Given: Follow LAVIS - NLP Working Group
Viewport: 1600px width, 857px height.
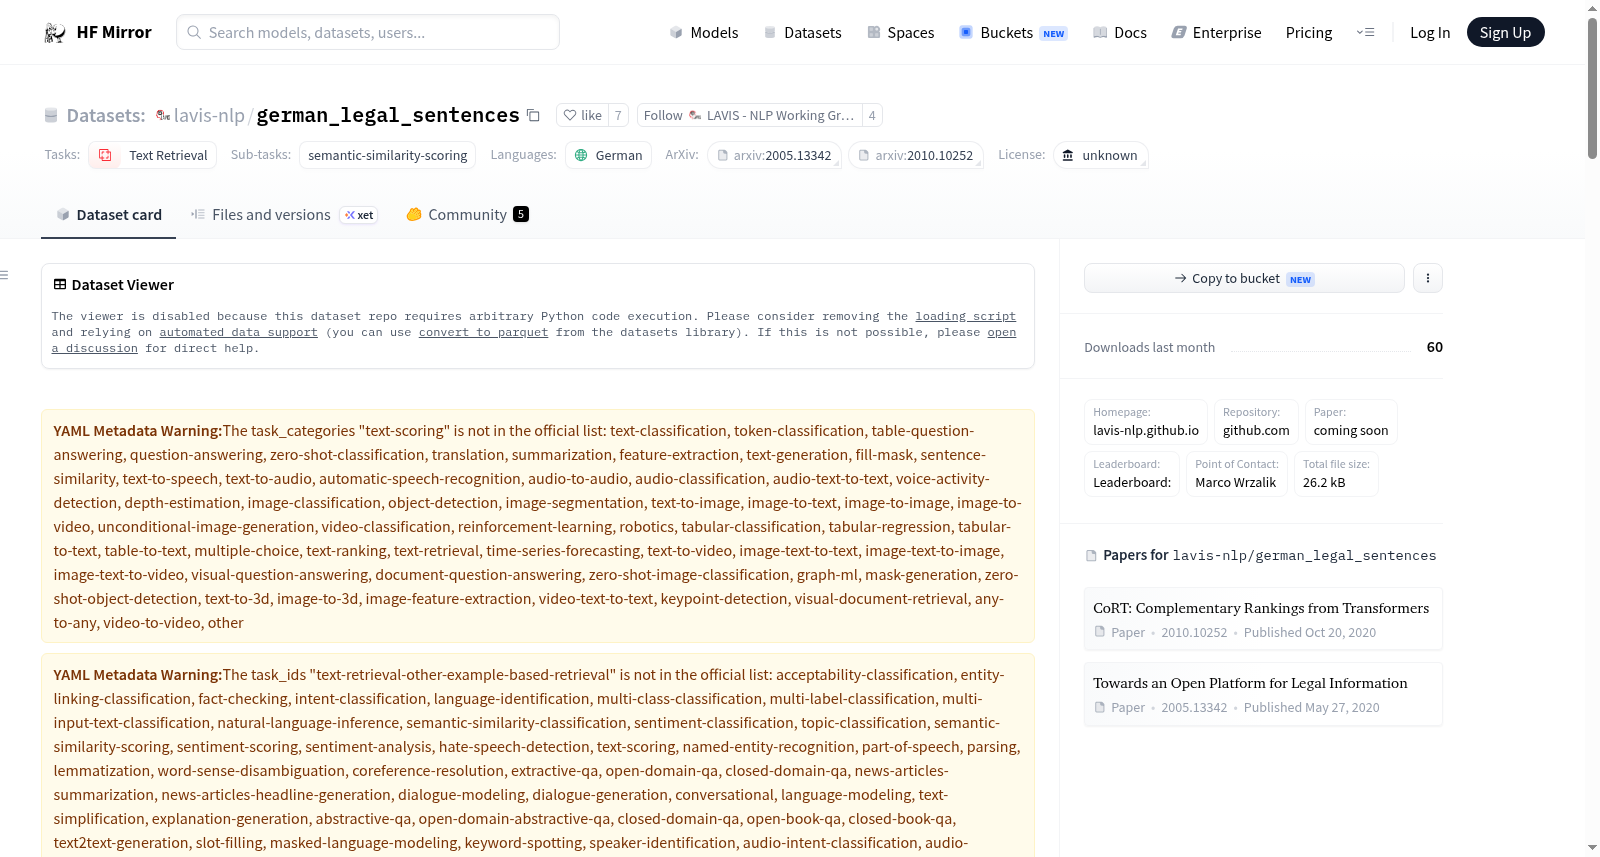Looking at the screenshot, I should click(749, 115).
